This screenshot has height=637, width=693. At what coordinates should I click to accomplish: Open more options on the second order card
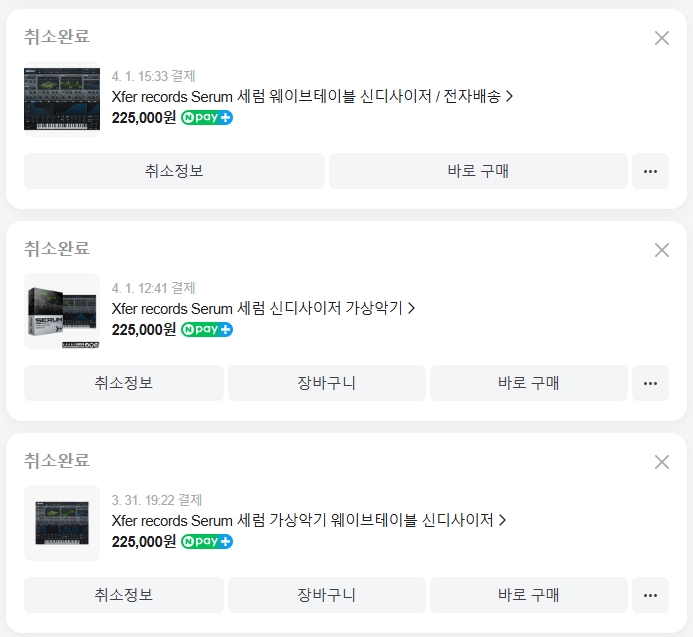pos(650,383)
